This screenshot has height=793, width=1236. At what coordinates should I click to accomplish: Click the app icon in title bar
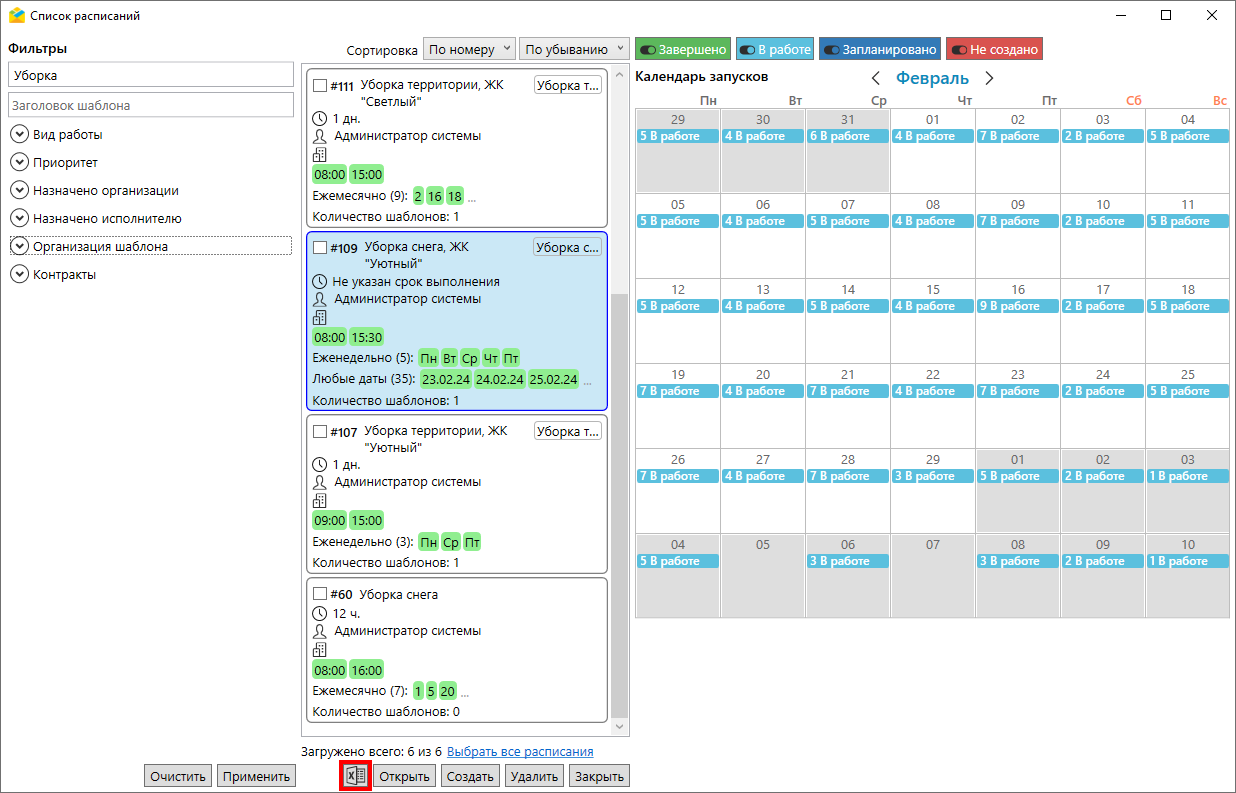[17, 16]
